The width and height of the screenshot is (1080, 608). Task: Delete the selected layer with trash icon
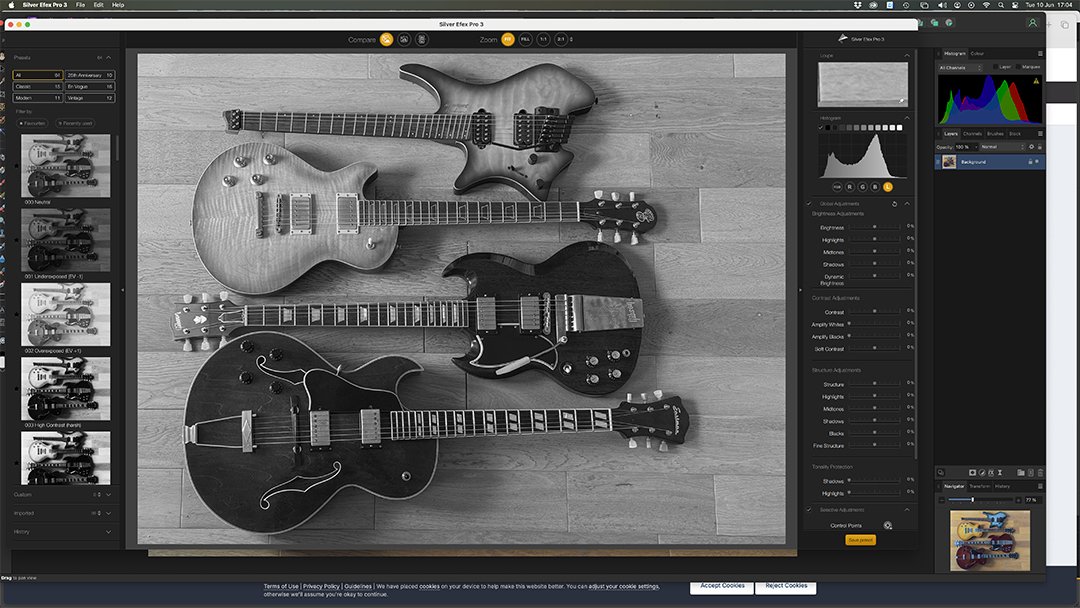pos(1040,472)
